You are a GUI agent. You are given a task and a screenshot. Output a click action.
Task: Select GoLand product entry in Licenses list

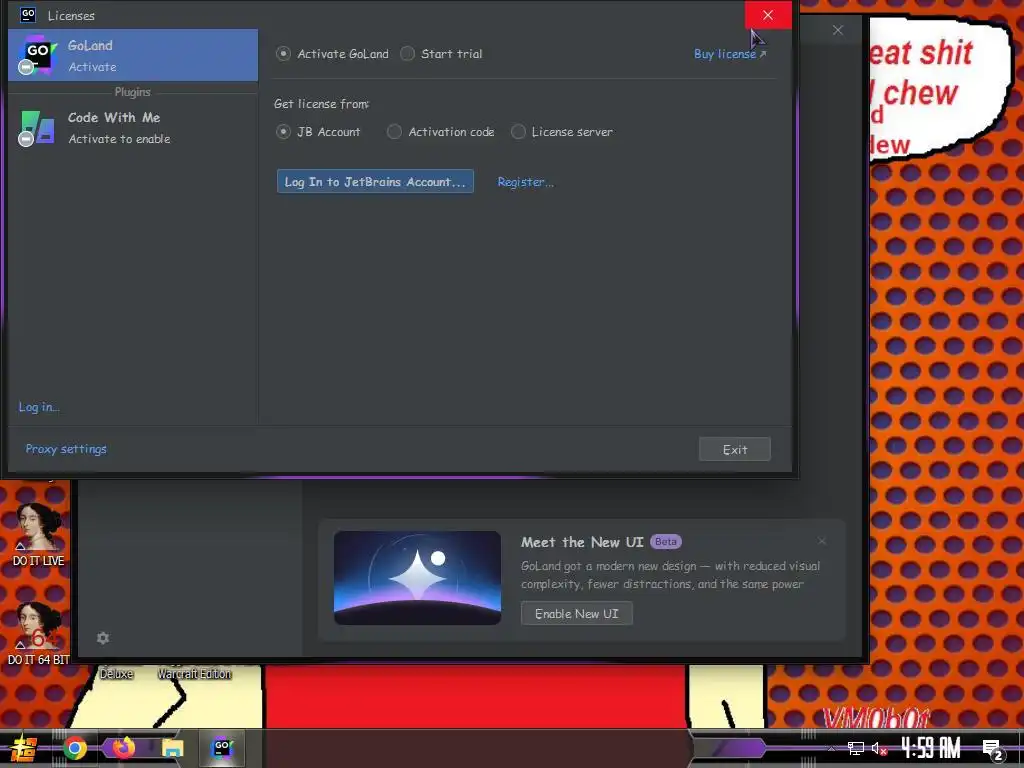coord(133,56)
